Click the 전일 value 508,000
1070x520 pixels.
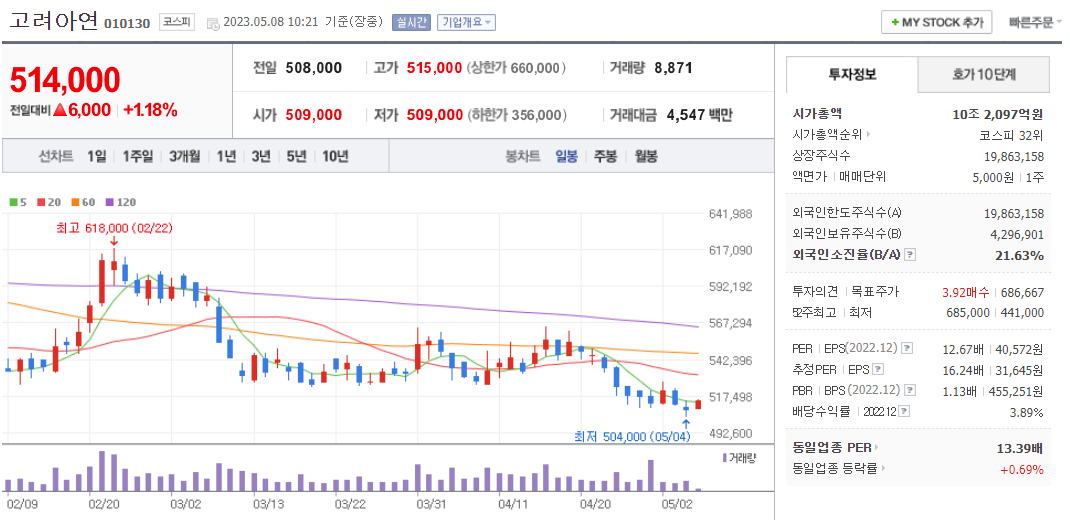314,68
